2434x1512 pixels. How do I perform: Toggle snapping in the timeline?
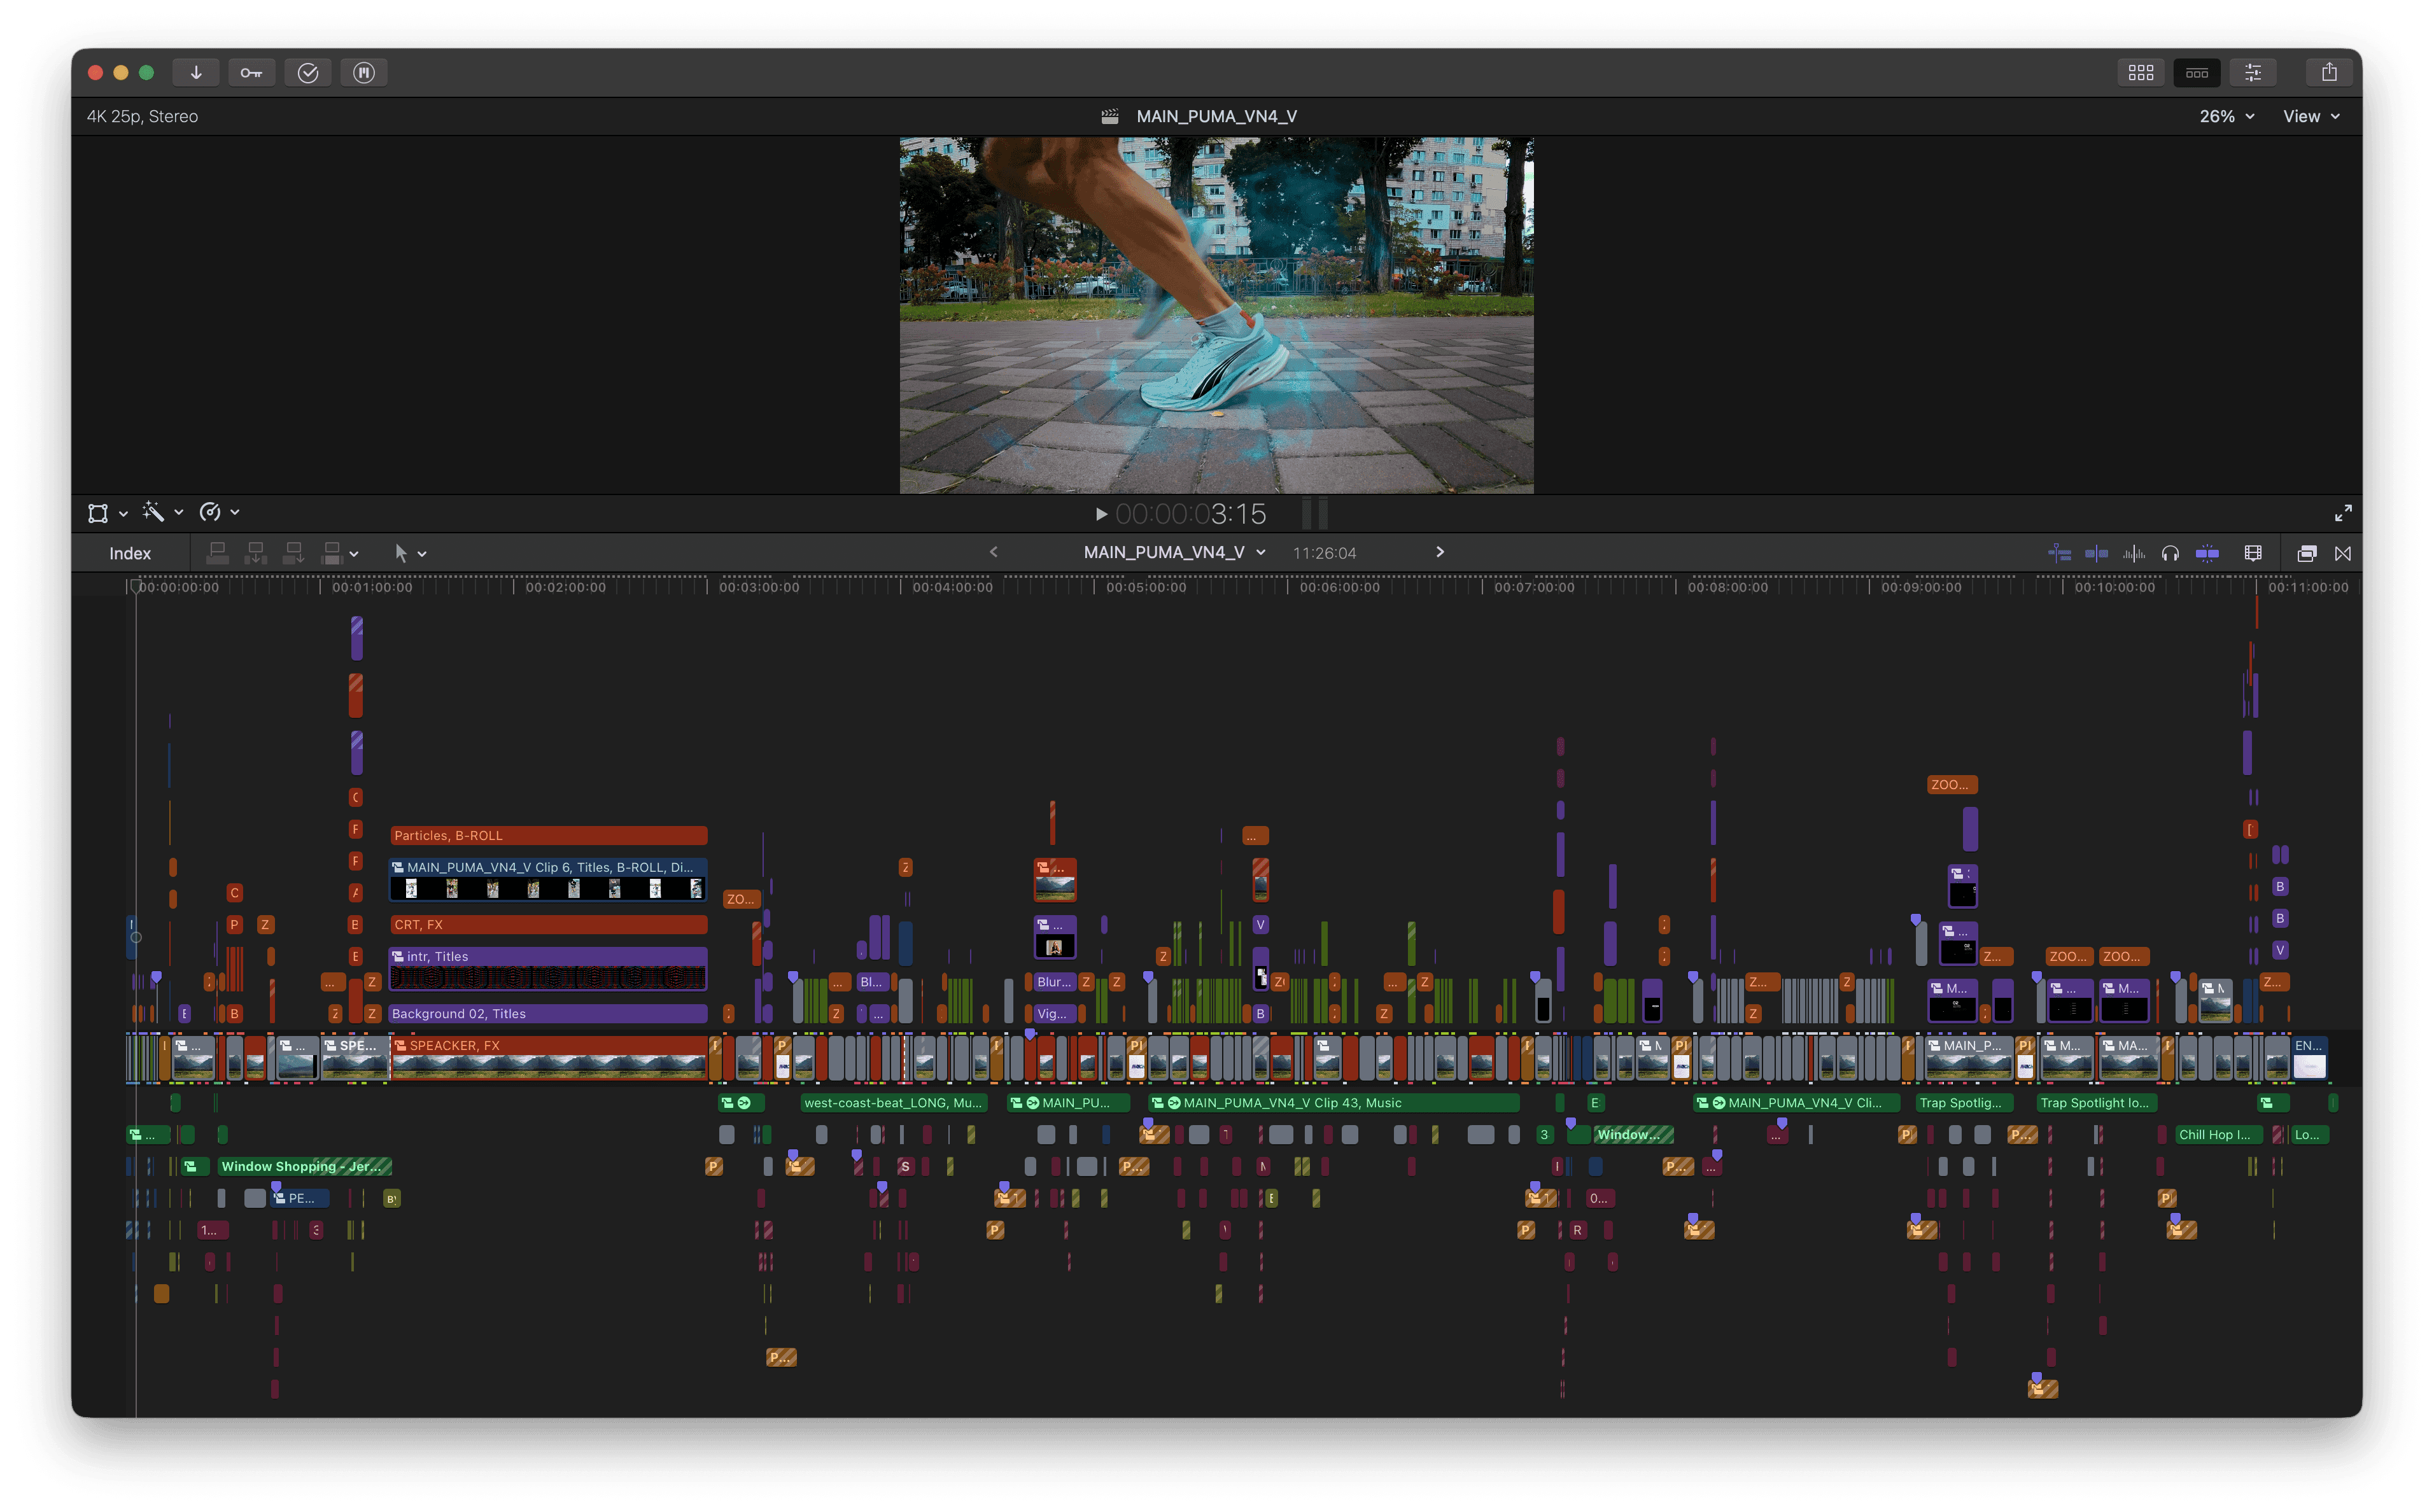coord(2207,553)
